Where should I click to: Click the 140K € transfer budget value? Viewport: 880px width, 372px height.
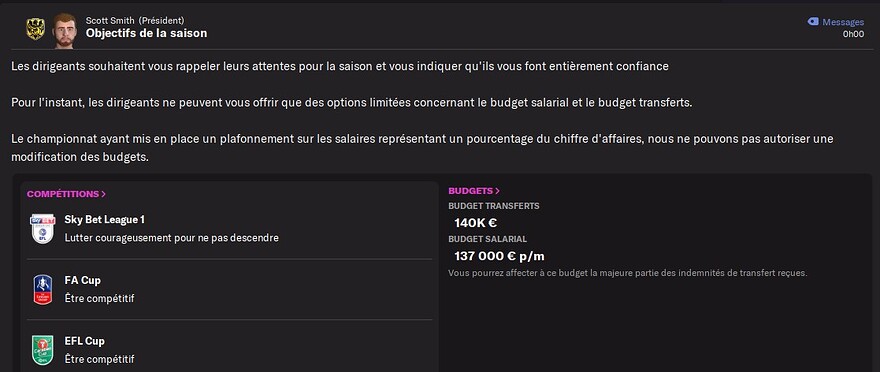tap(475, 223)
